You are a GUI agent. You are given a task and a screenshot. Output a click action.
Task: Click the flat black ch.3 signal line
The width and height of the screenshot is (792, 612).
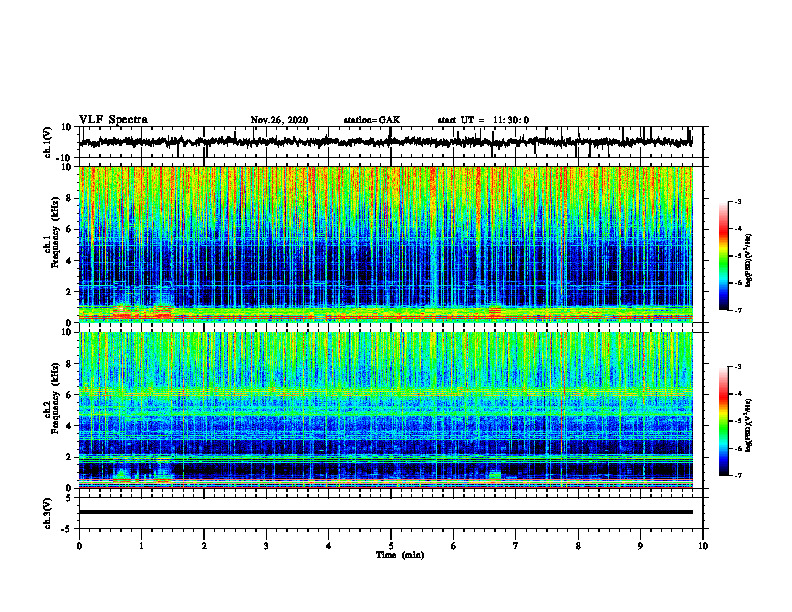pyautogui.click(x=386, y=512)
